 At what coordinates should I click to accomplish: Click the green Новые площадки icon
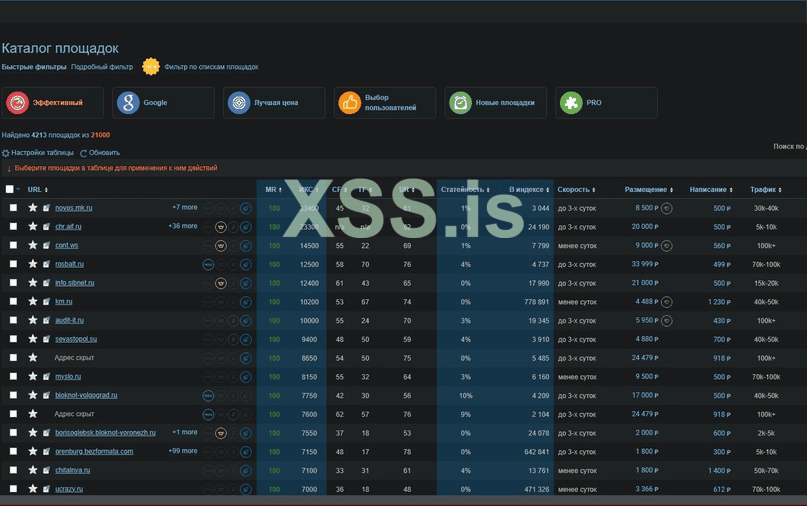tap(460, 102)
